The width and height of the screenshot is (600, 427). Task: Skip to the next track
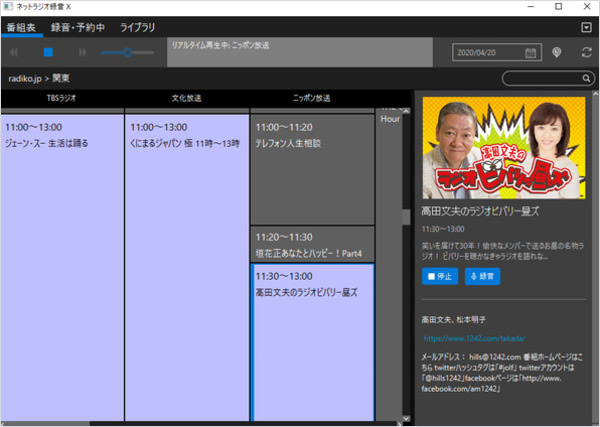(83, 51)
